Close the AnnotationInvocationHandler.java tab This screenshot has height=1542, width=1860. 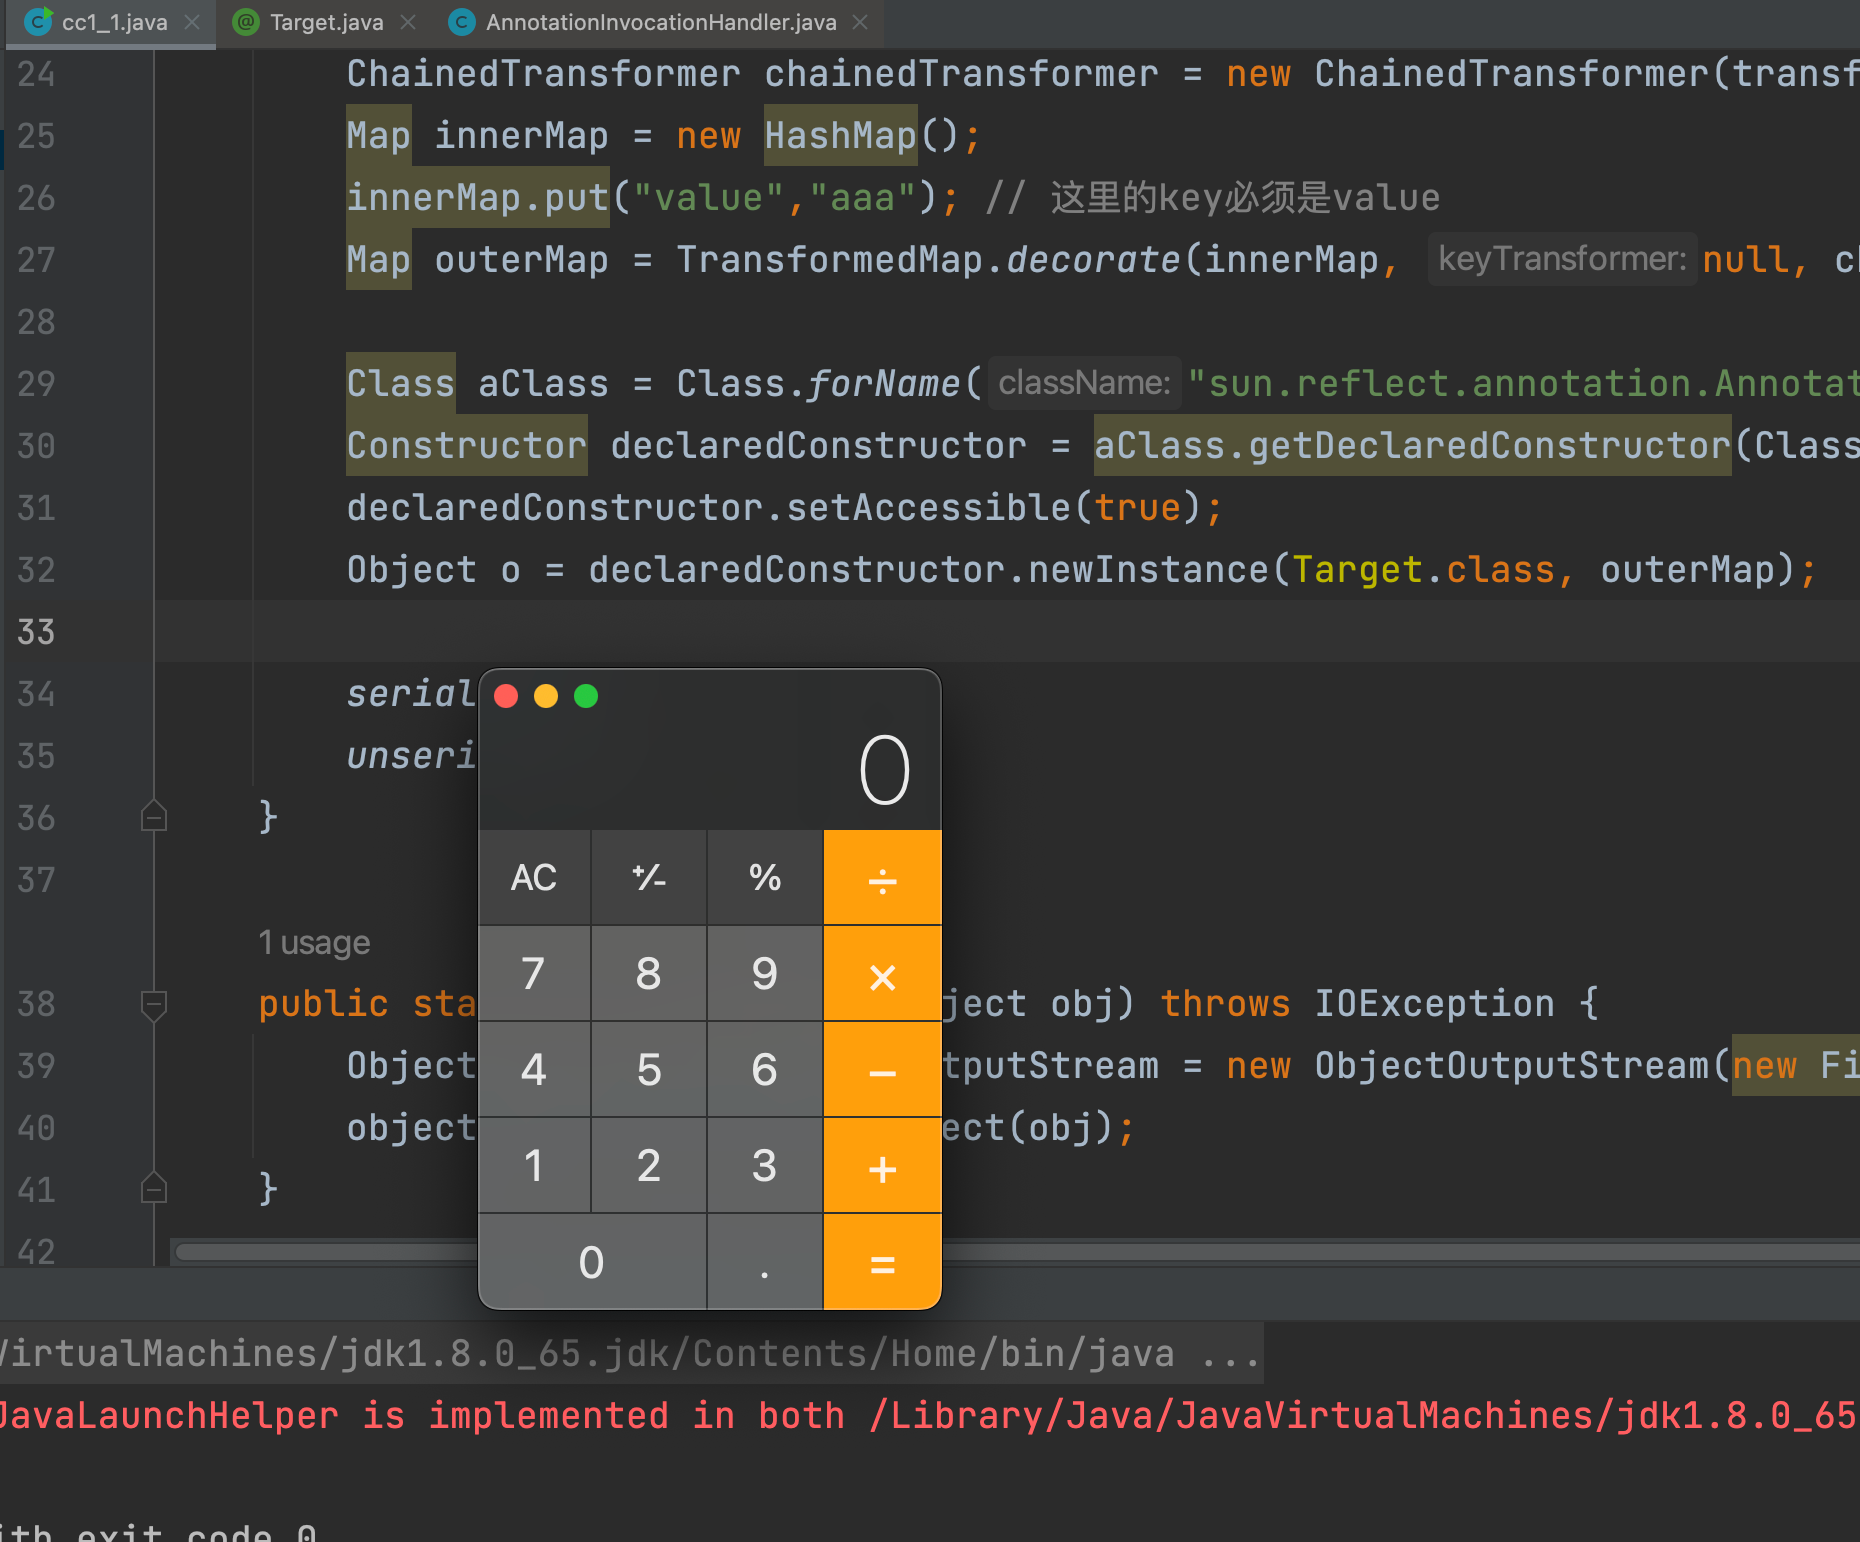coord(860,22)
